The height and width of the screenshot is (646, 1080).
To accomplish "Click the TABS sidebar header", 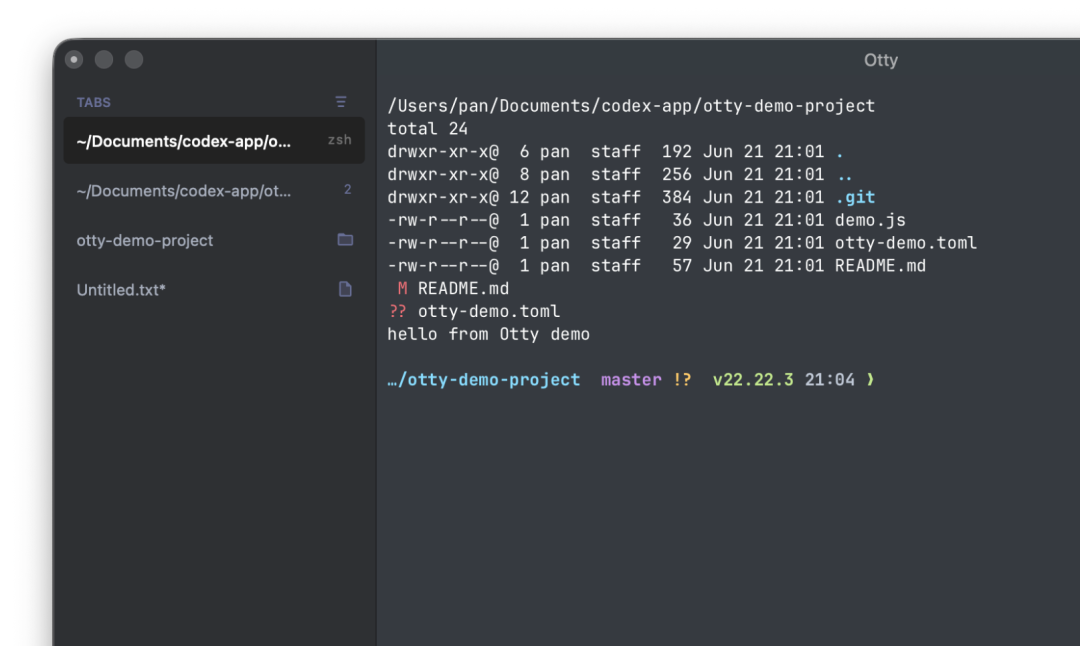I will click(94, 103).
